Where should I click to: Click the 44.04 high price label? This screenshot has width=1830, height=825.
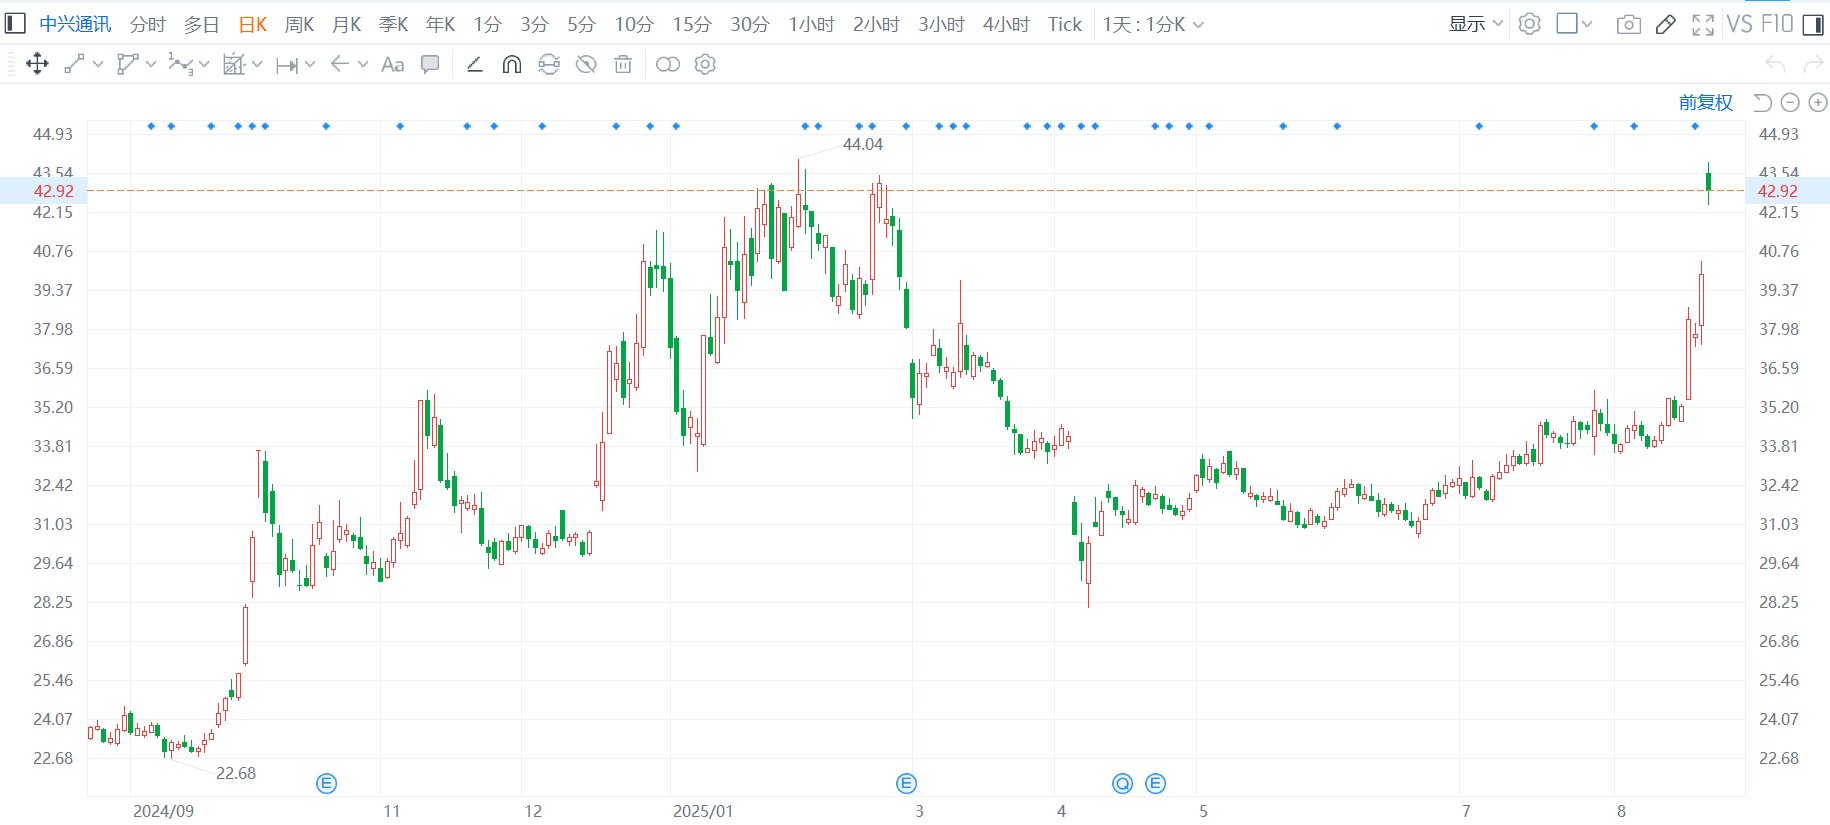(x=862, y=144)
